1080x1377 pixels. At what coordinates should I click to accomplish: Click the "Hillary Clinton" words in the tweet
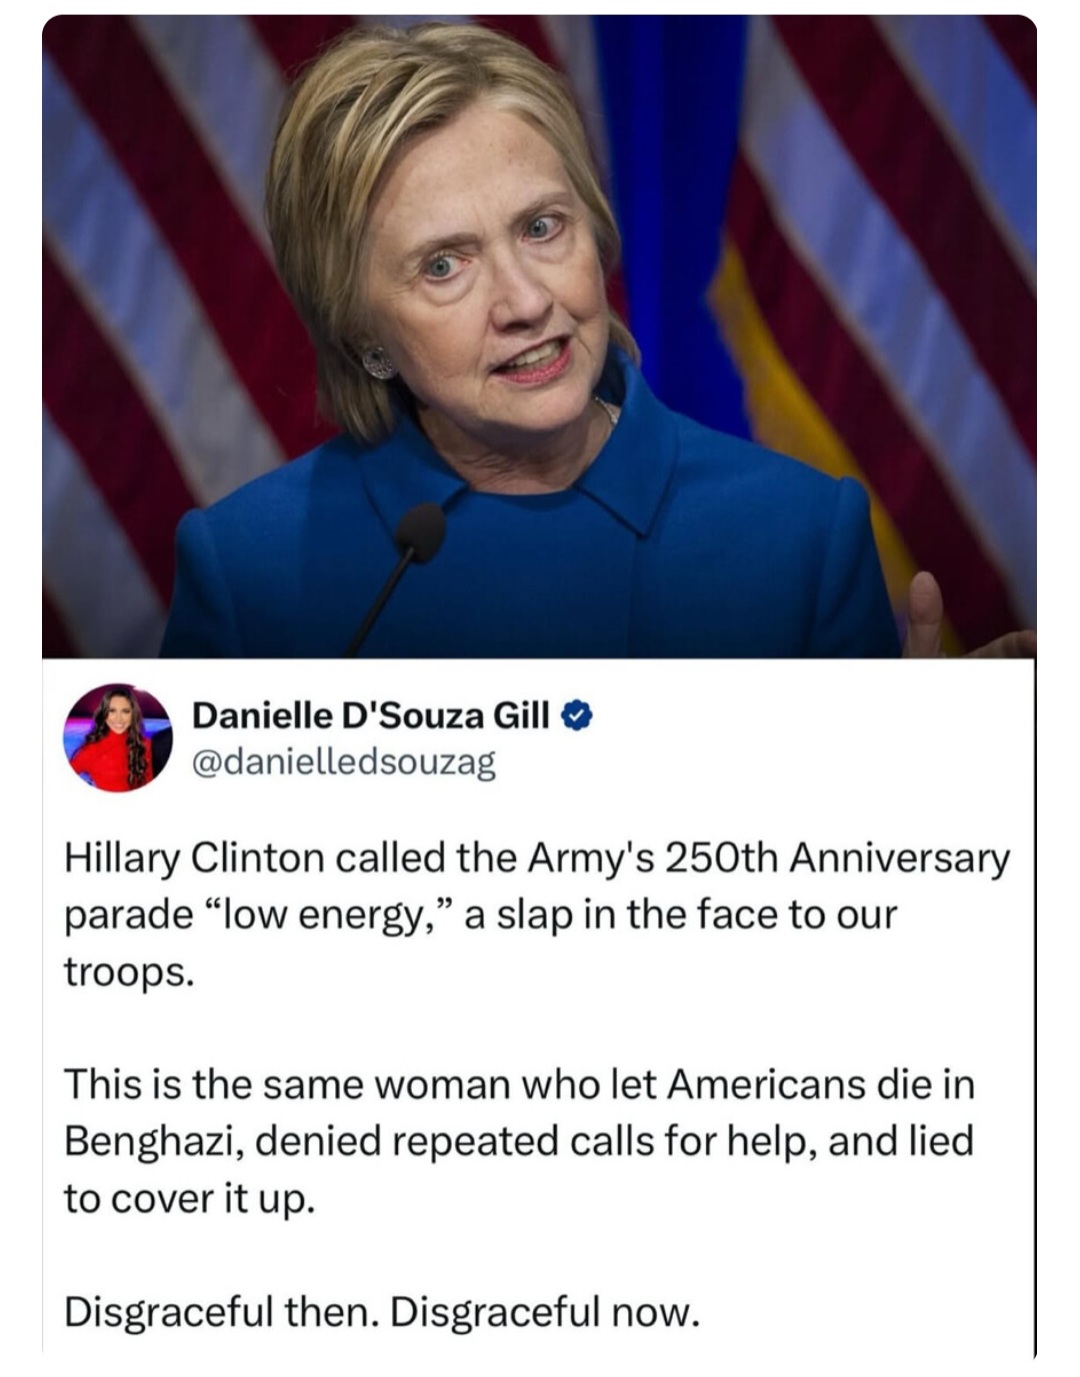pos(195,859)
